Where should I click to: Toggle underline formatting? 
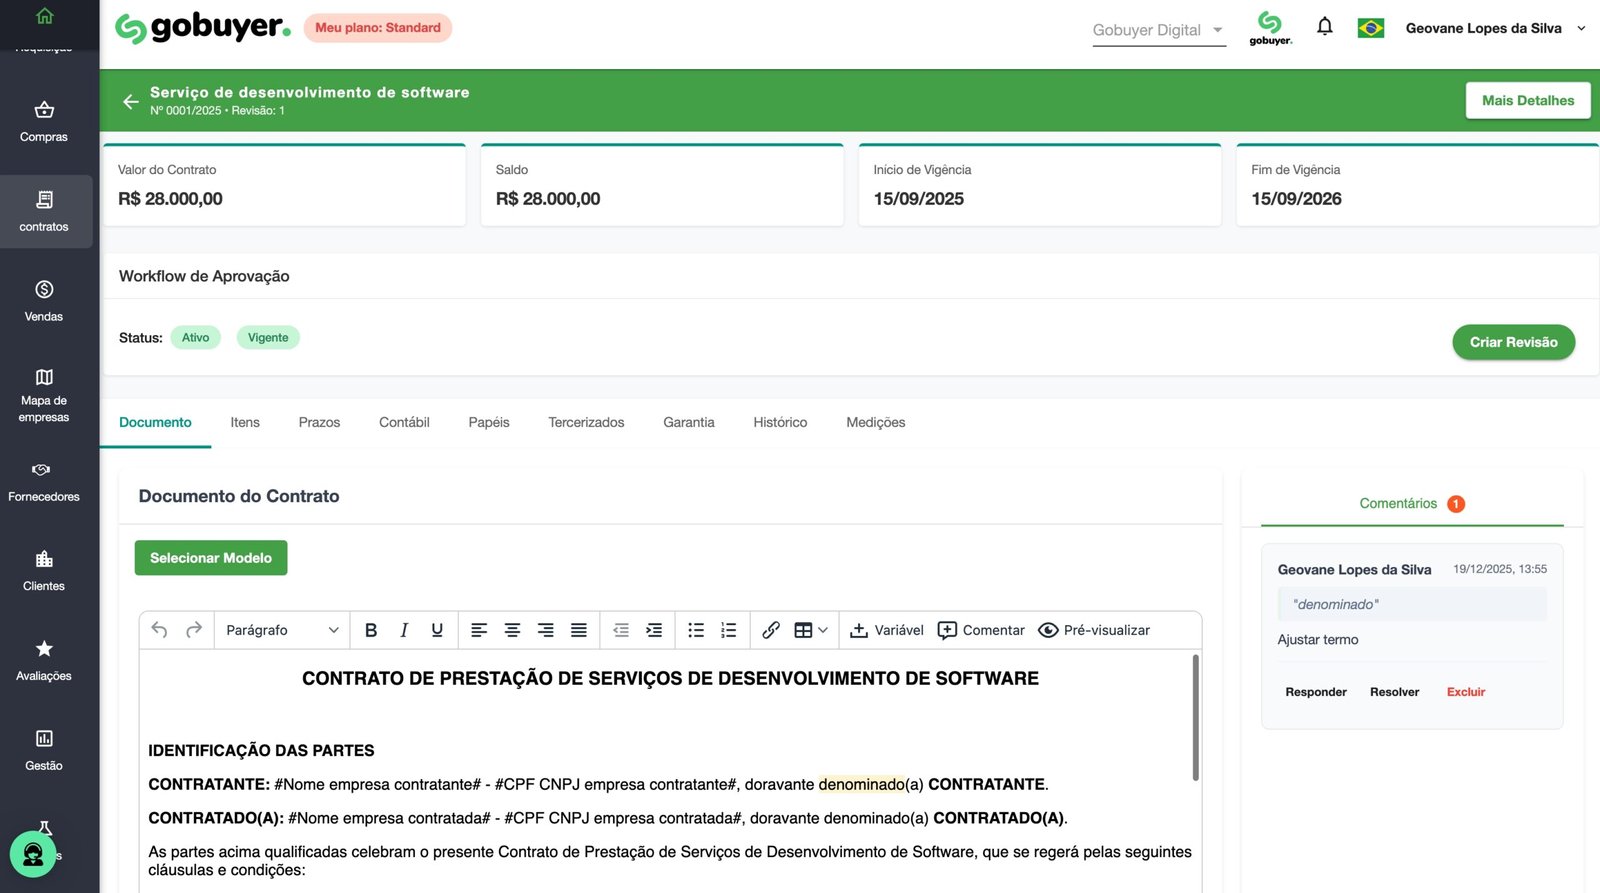point(437,630)
